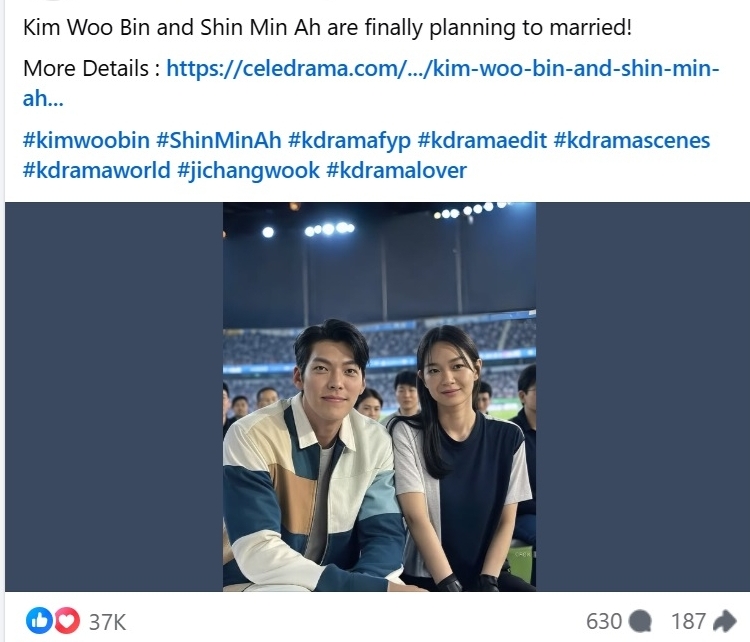Click the blue thumbs-up Like reaction icon
750x642 pixels.
click(x=39, y=620)
